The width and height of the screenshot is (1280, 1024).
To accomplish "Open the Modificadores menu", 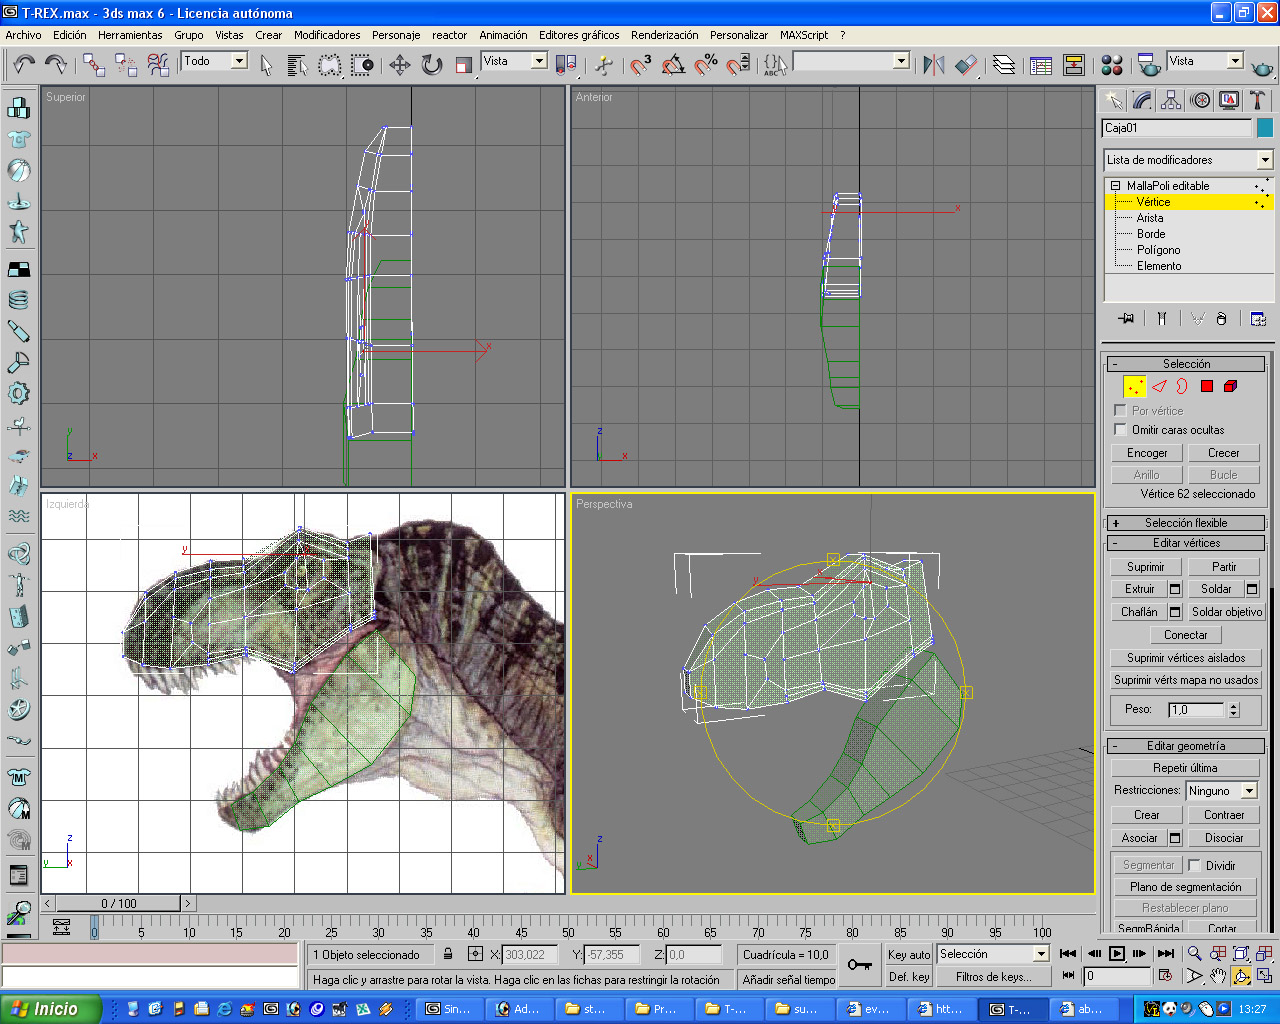I will click(x=327, y=35).
